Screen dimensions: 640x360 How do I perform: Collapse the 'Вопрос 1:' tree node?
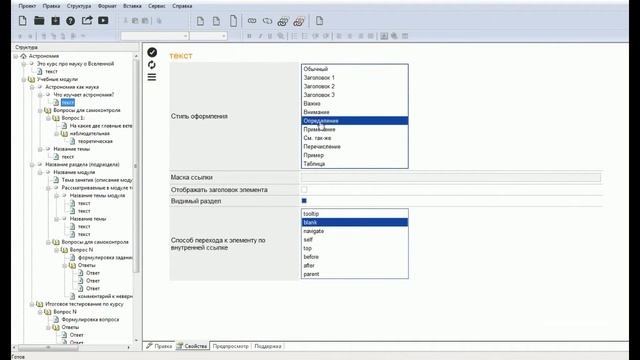click(48, 118)
